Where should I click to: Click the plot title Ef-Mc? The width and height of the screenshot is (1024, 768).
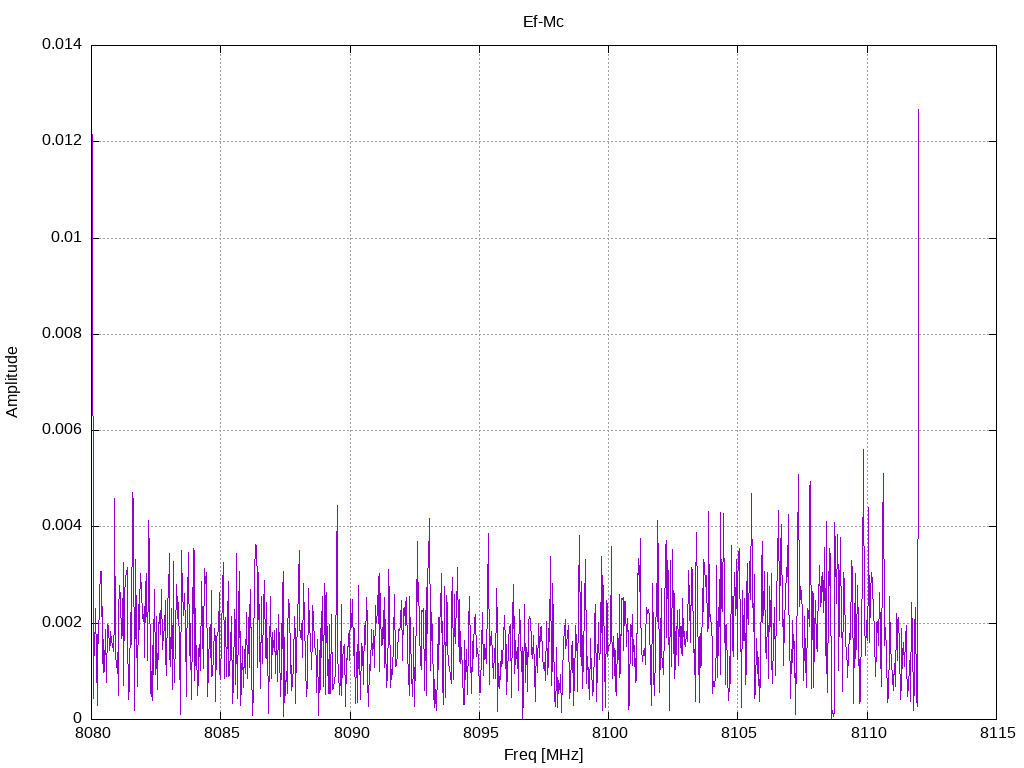click(543, 21)
